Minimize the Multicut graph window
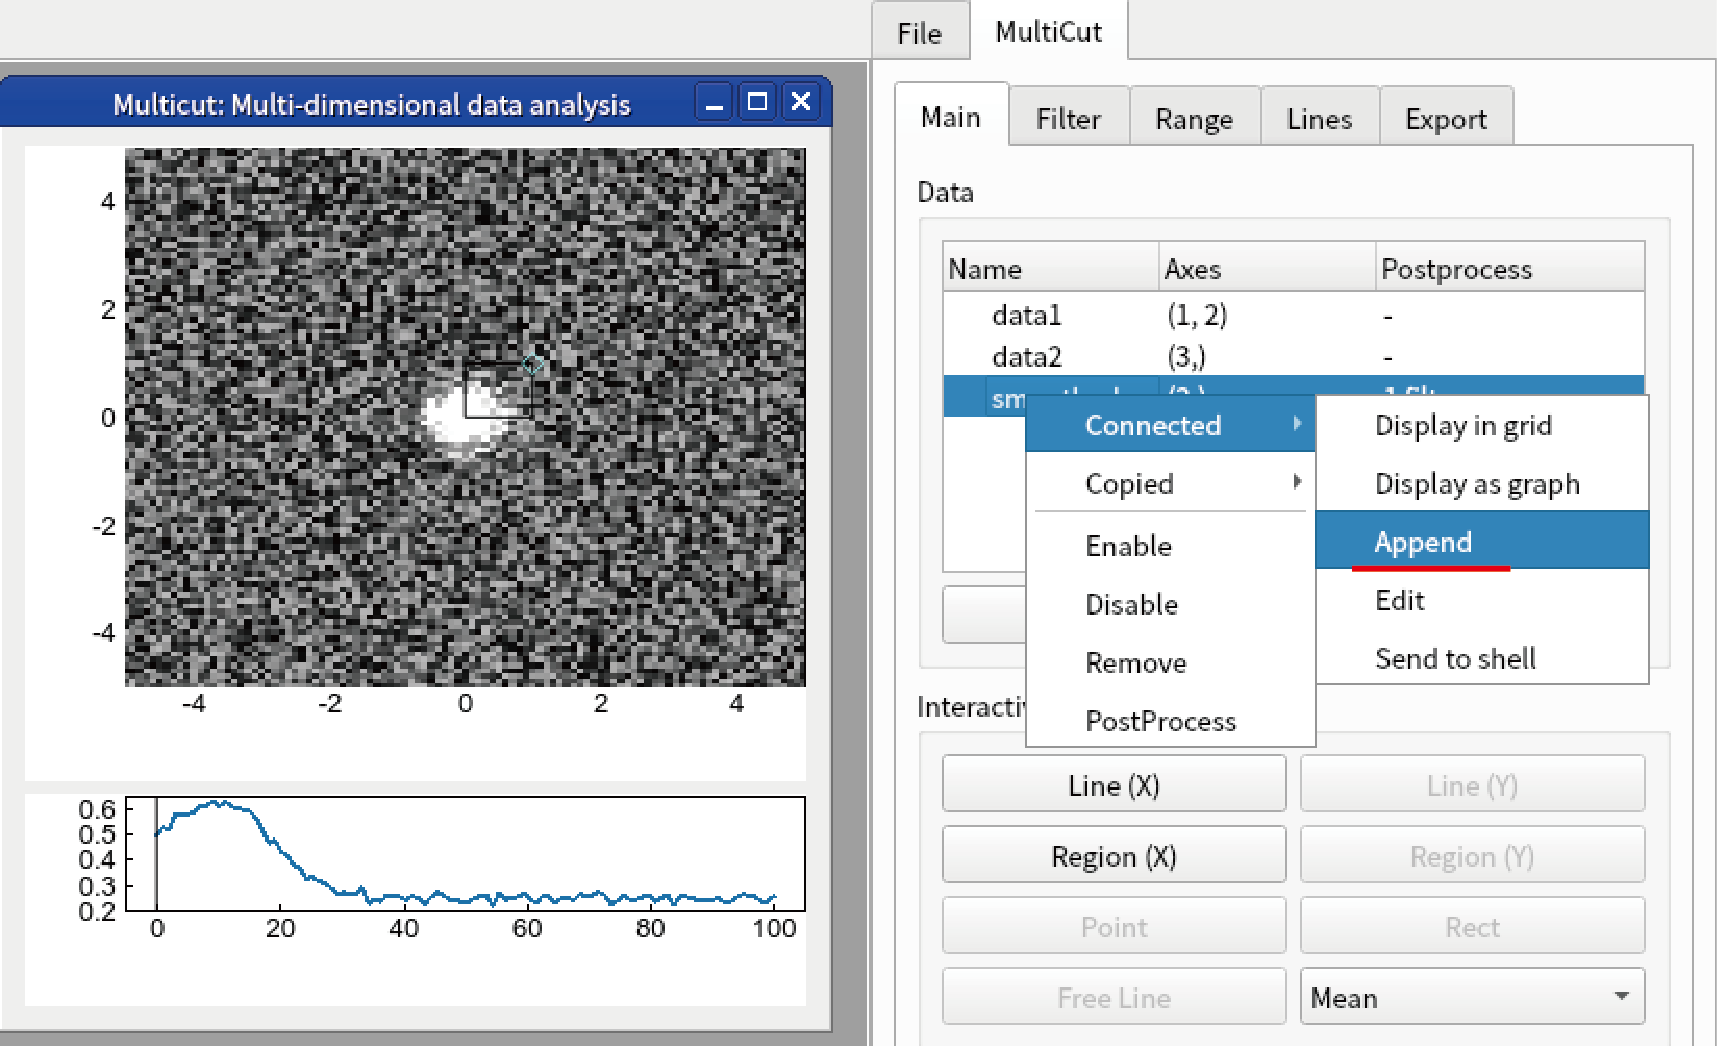 tap(714, 102)
